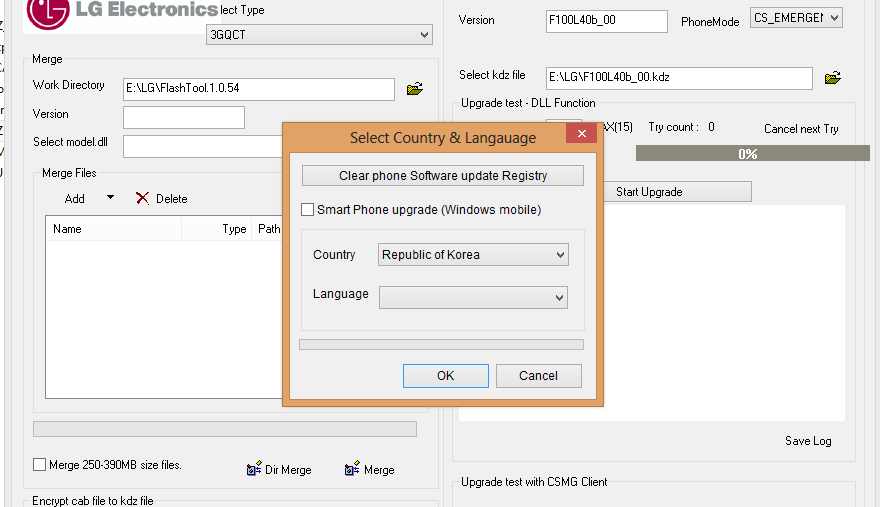Sort by the Type column header
Viewport: 880px width, 507px height.
216,229
